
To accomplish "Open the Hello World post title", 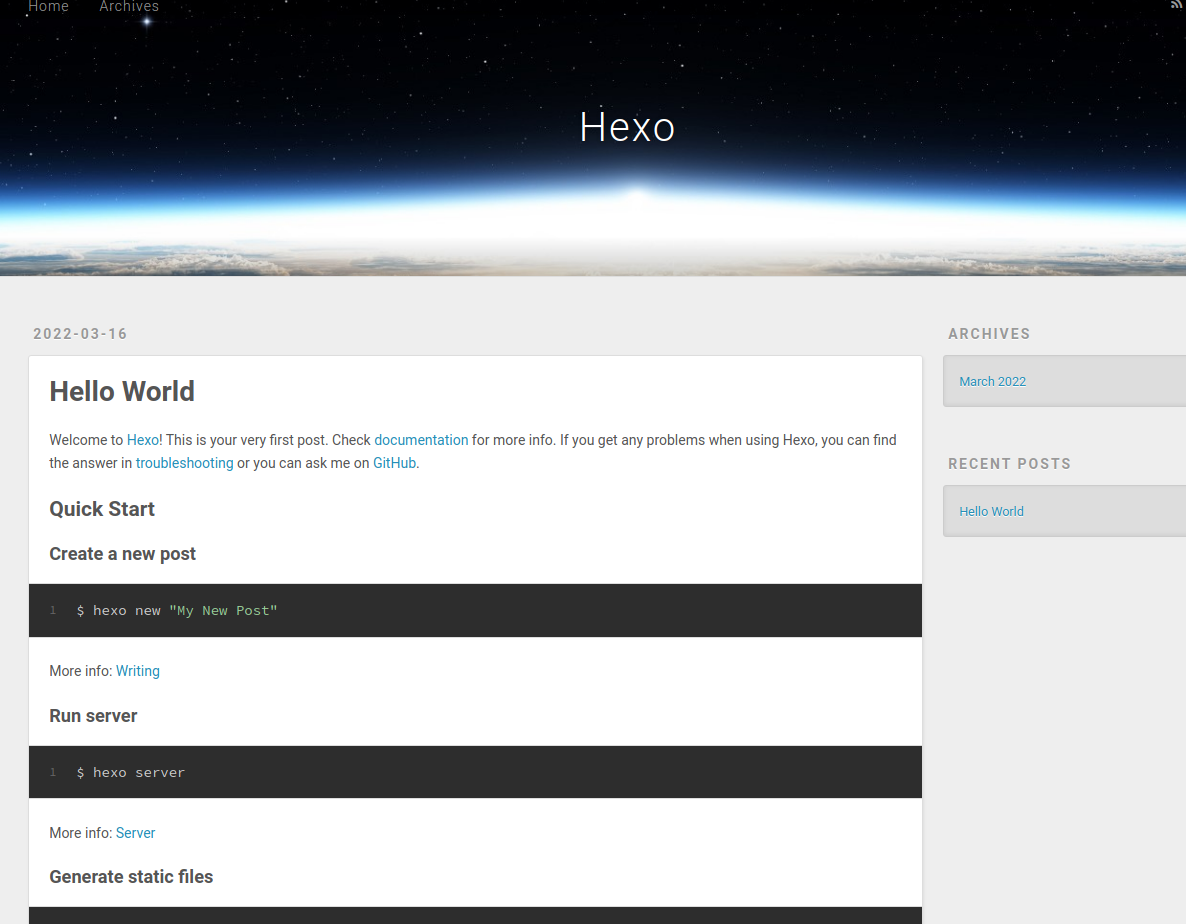I will tap(122, 392).
